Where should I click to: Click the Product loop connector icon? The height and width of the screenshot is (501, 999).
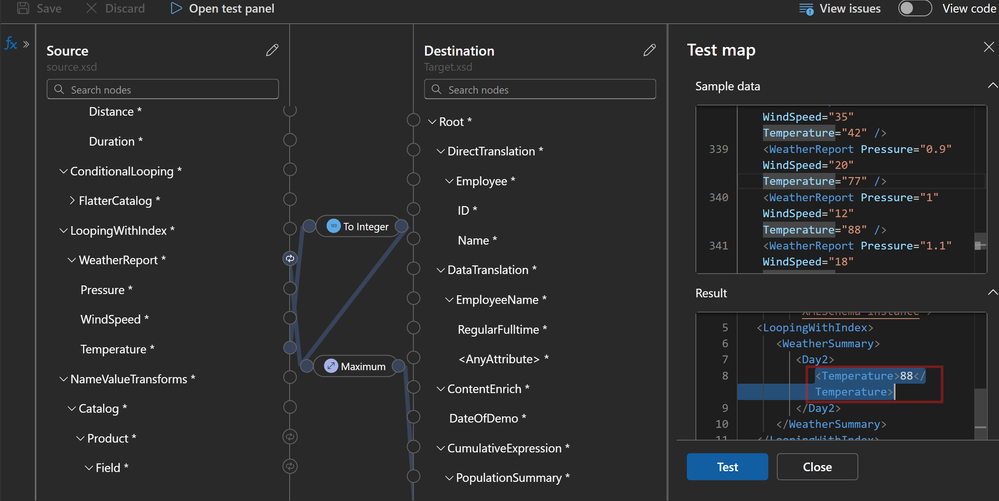click(290, 437)
